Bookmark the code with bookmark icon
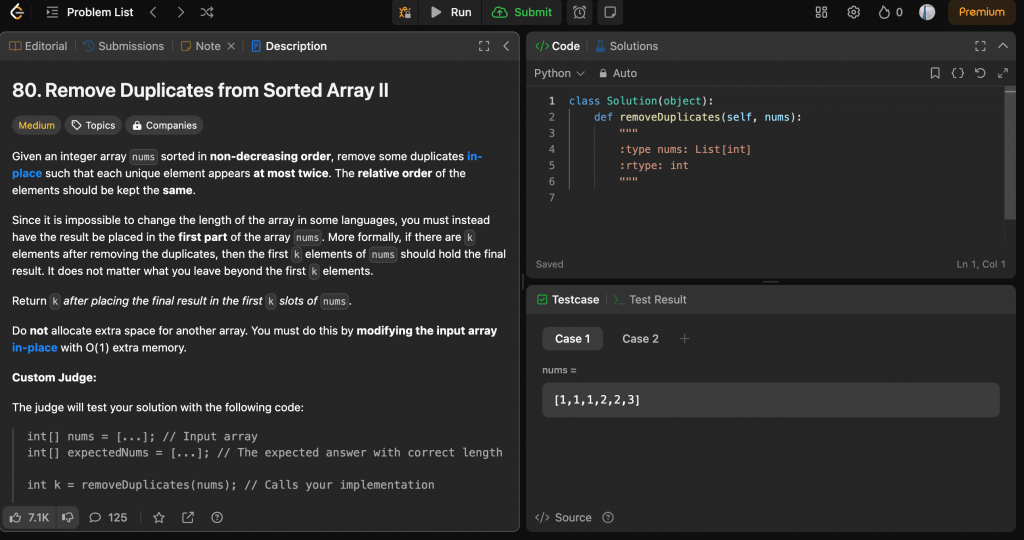The width and height of the screenshot is (1024, 540). (935, 73)
